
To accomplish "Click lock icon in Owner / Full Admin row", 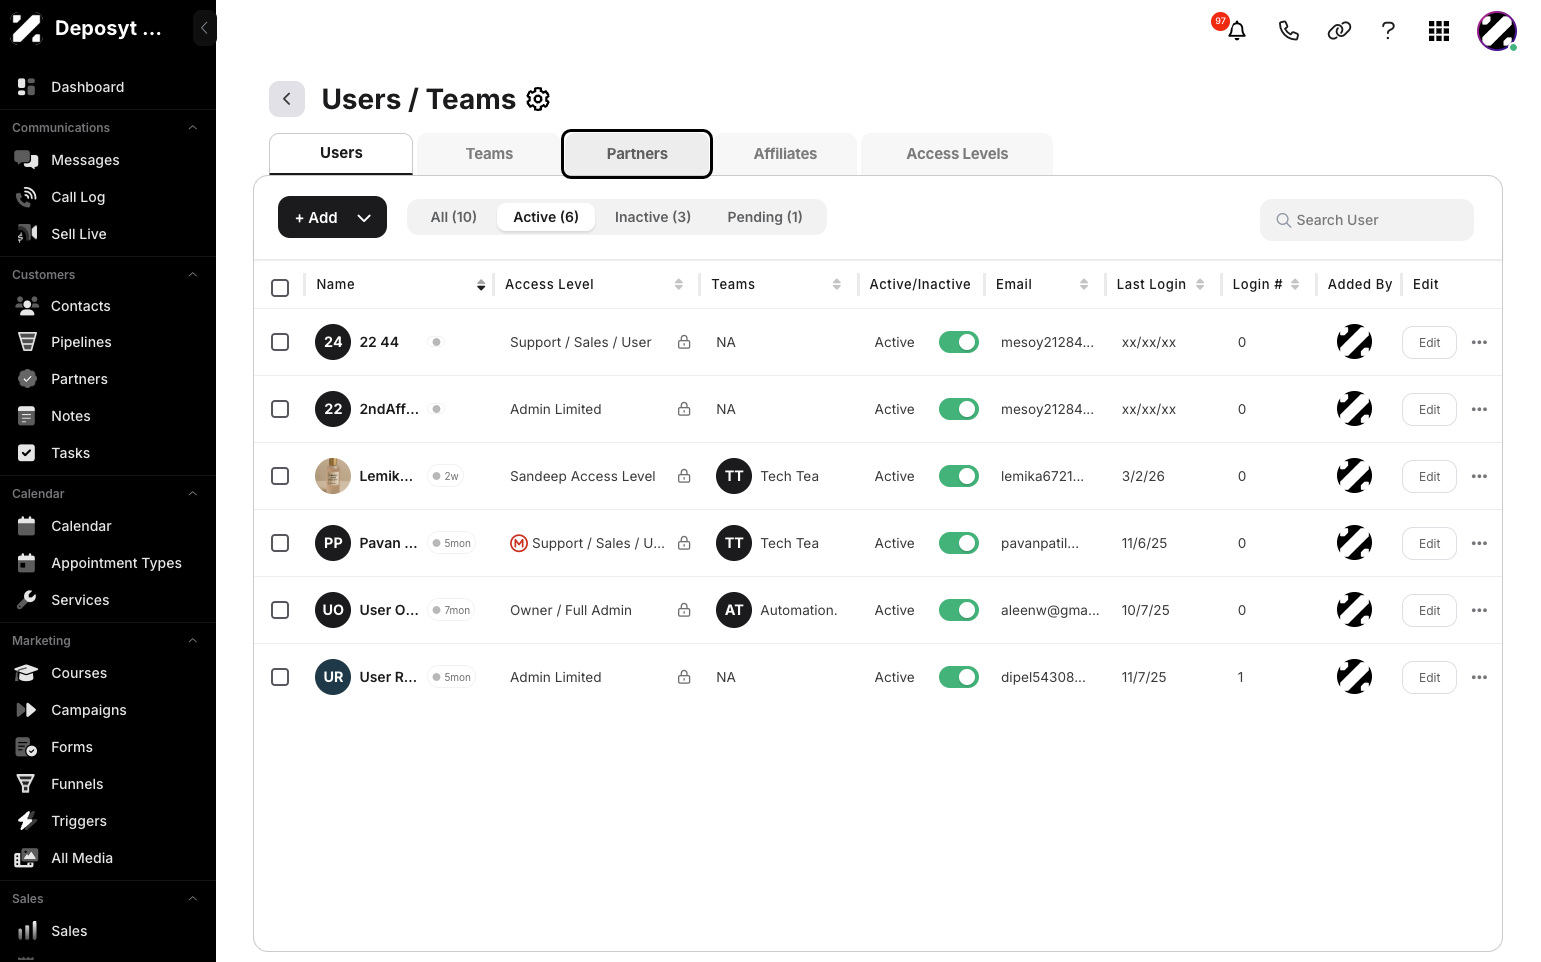I will 684,610.
